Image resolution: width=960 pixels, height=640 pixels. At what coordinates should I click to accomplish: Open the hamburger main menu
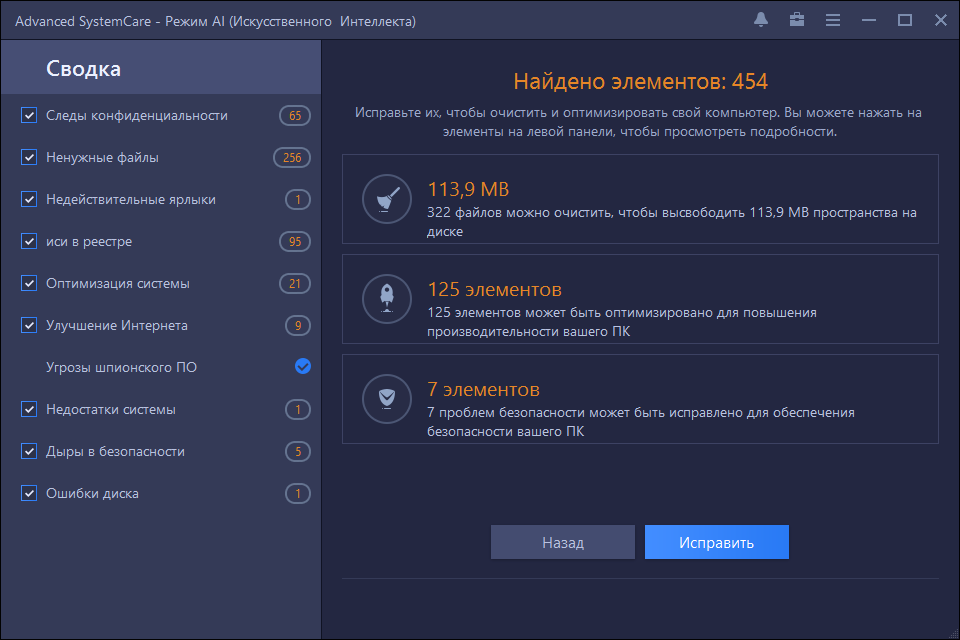tap(833, 19)
